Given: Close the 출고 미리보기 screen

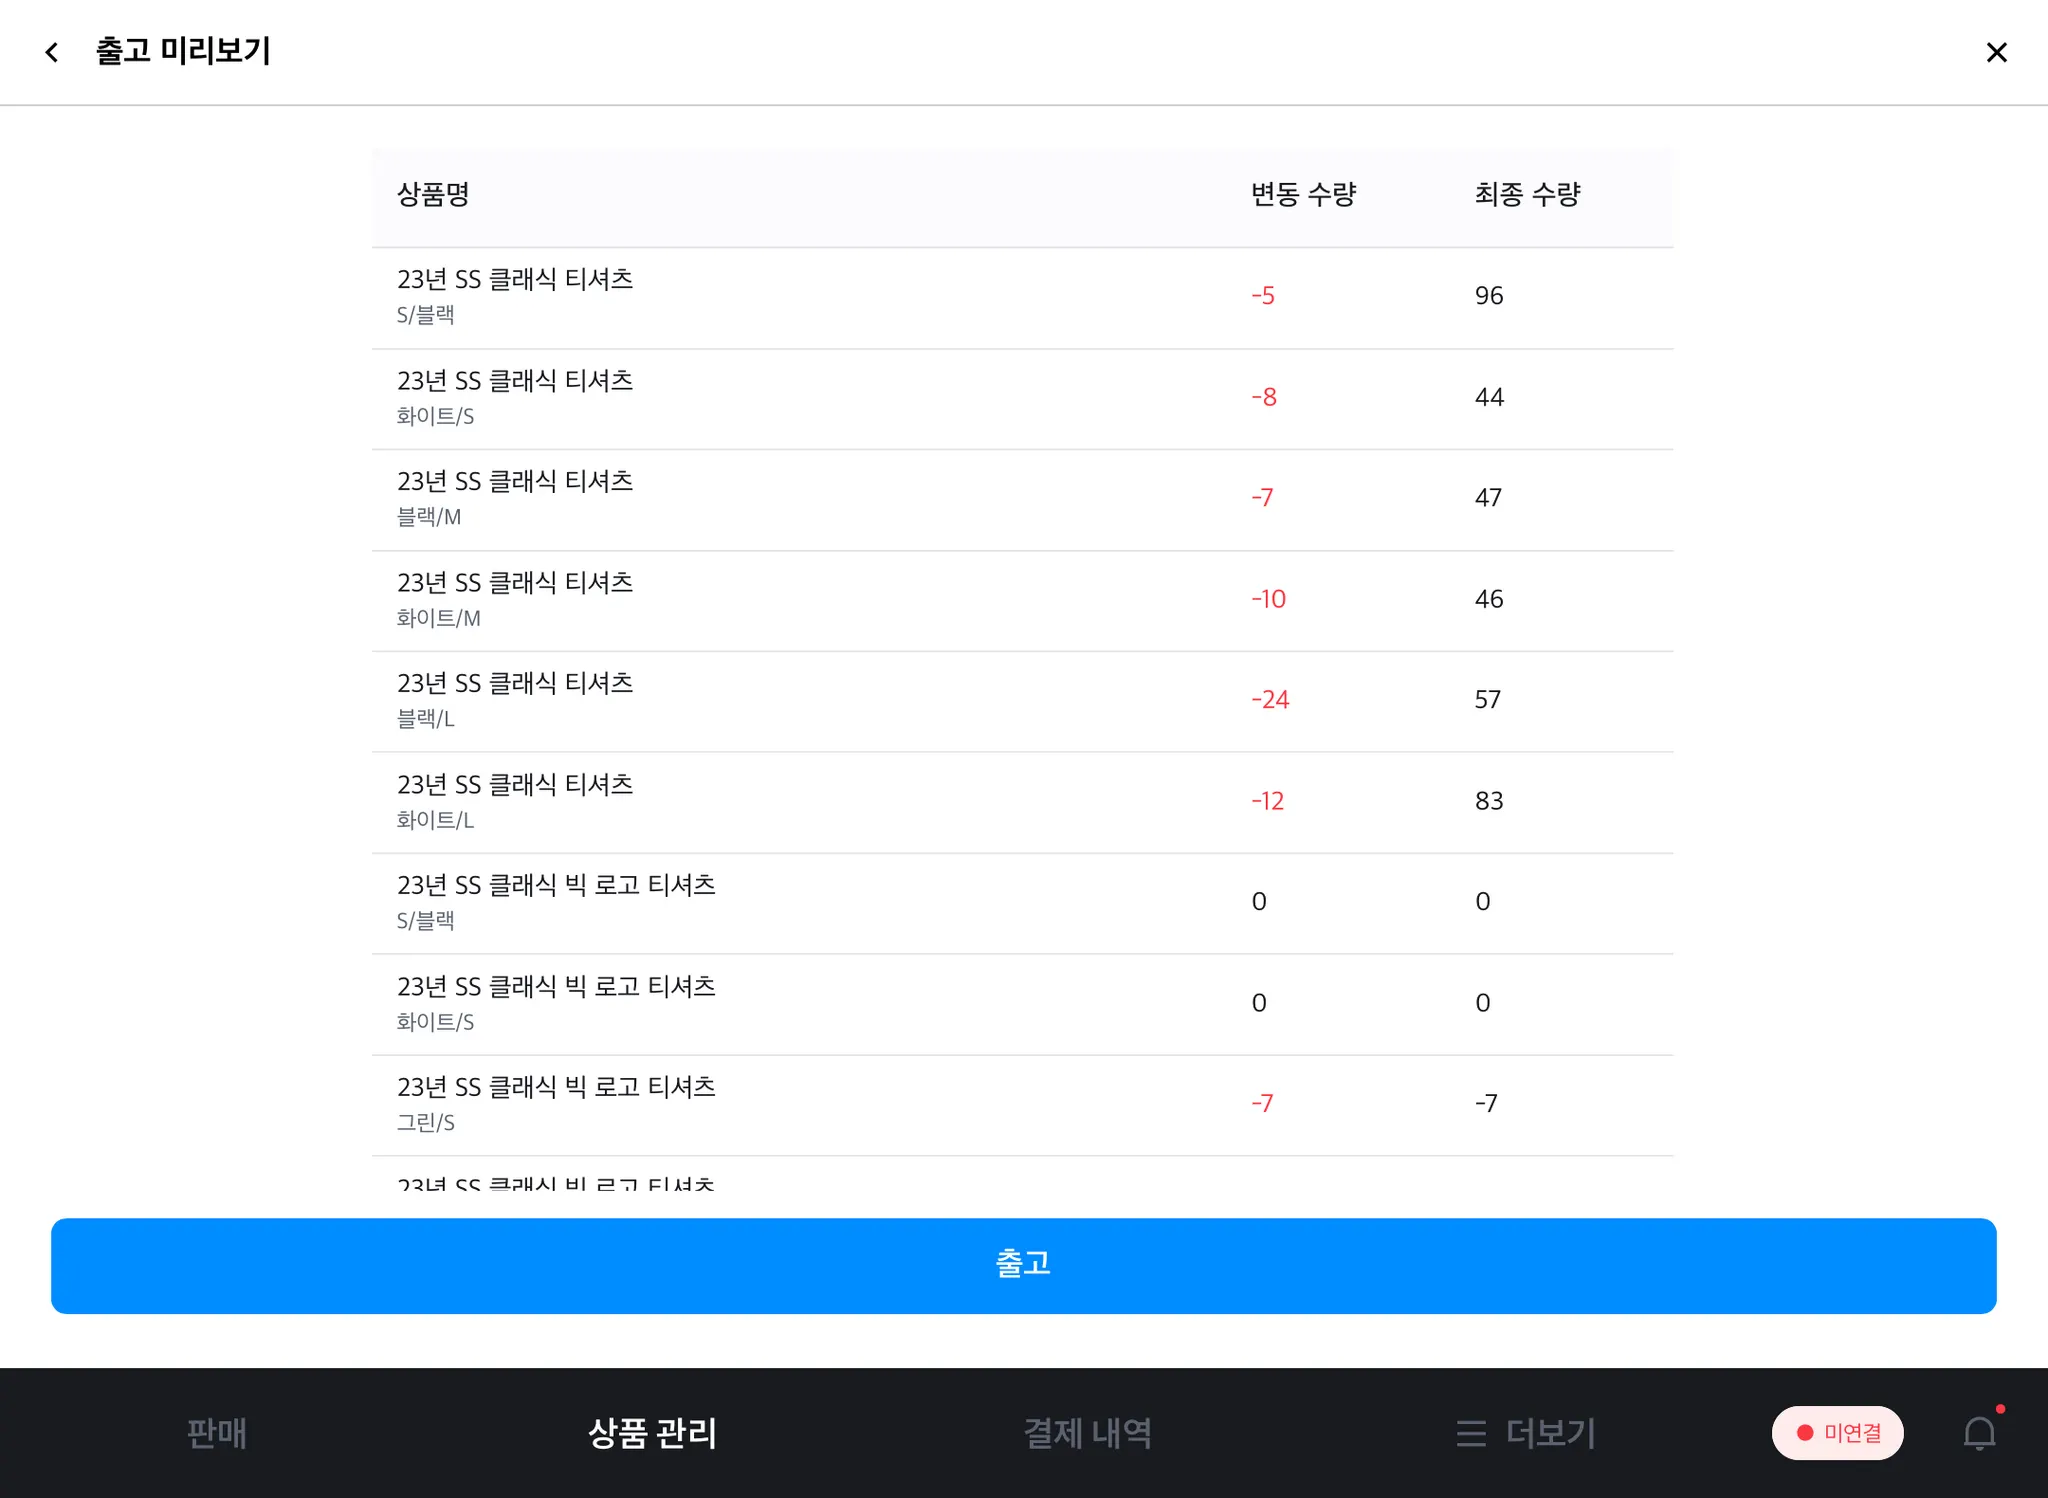Looking at the screenshot, I should tap(1996, 52).
